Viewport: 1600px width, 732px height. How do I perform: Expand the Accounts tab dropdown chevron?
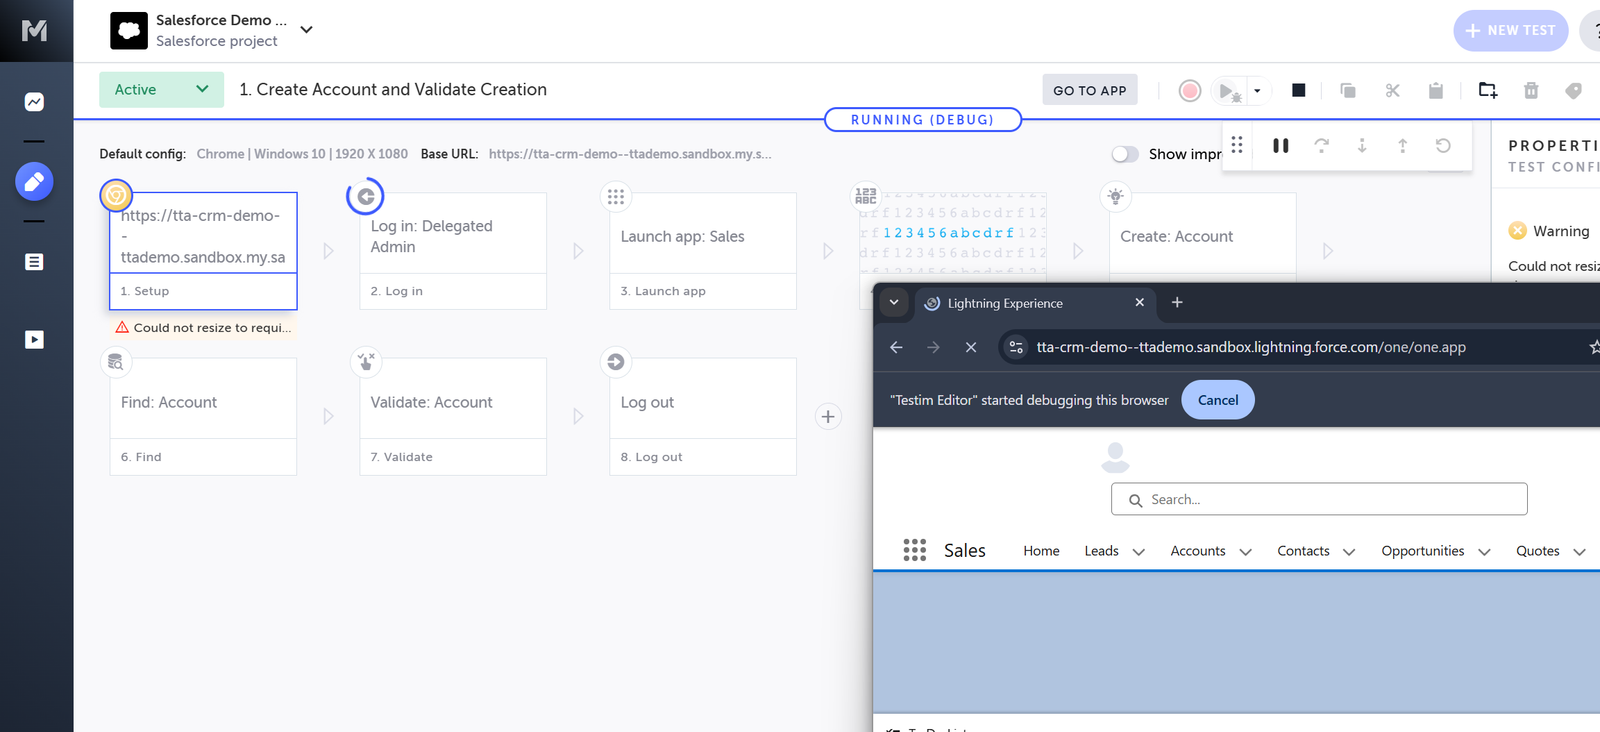(x=1245, y=552)
